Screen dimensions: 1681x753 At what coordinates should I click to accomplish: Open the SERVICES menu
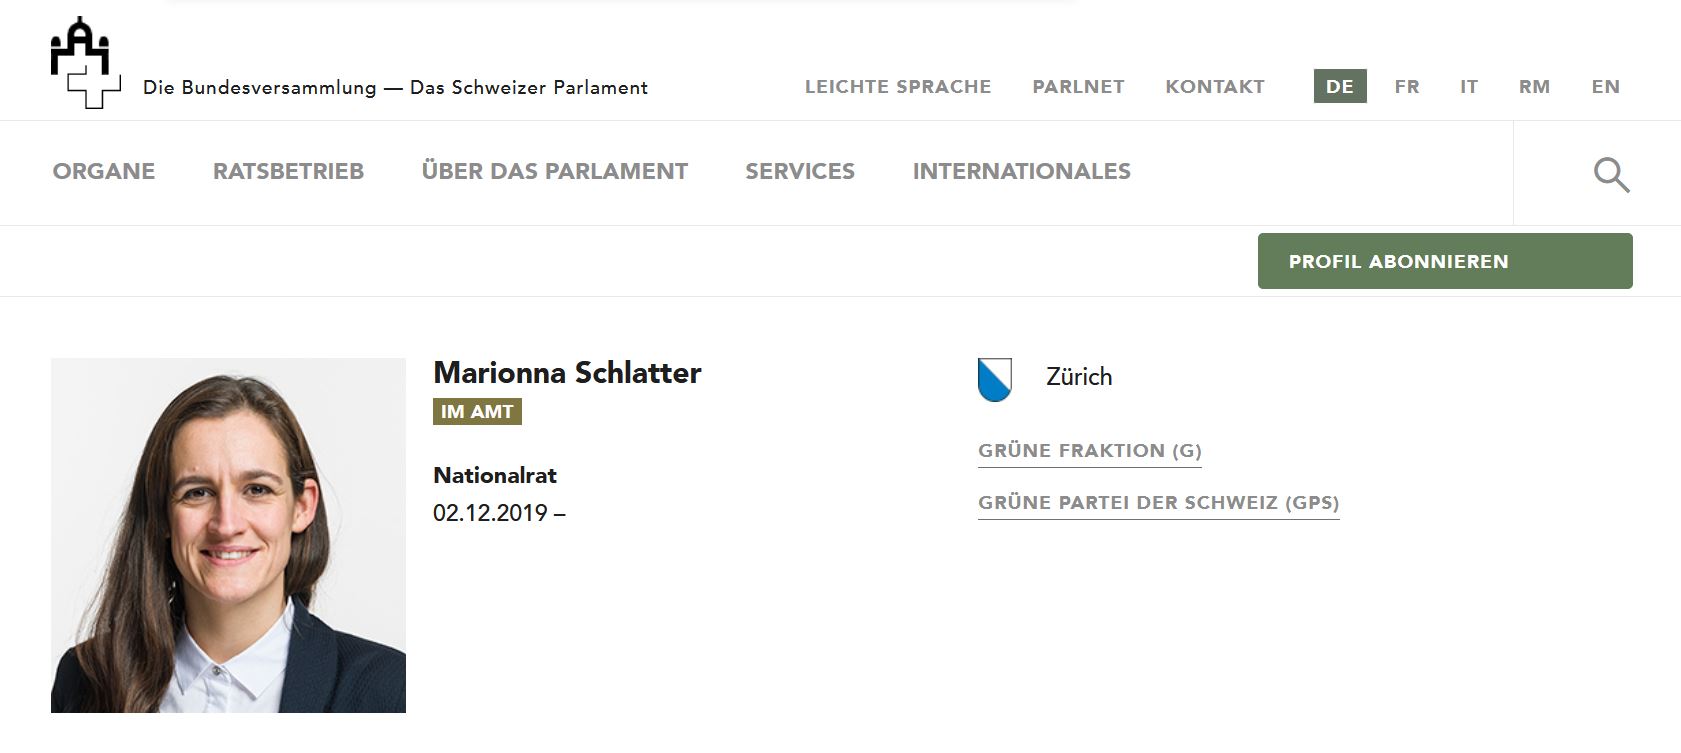pos(799,172)
